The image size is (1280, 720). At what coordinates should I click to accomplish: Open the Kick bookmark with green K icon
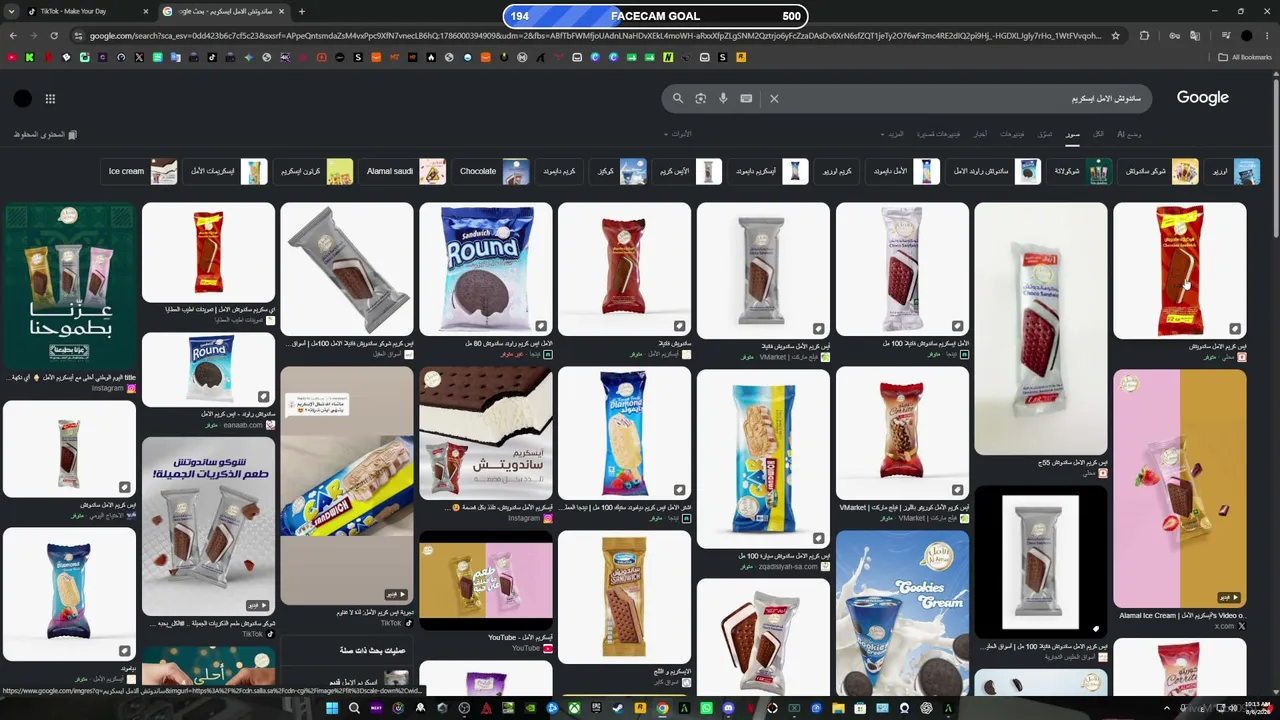[30, 57]
